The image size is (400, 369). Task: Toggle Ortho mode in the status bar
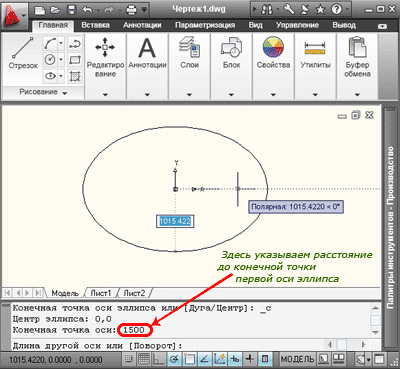tap(159, 359)
